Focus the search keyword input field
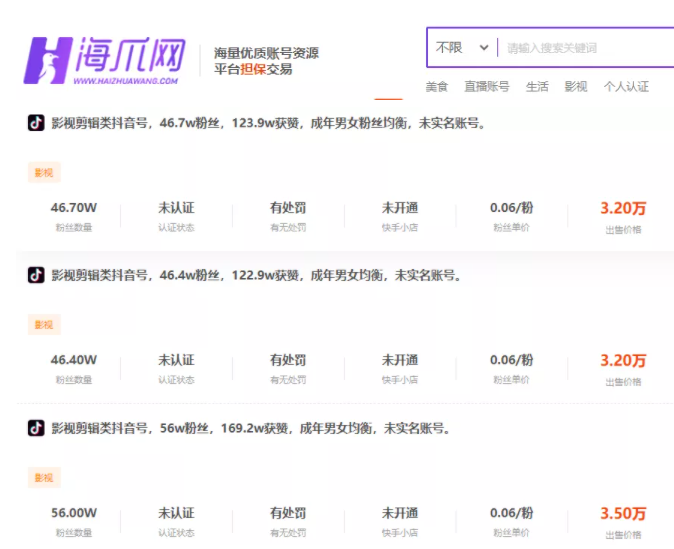This screenshot has width=674, height=549. pyautogui.click(x=587, y=48)
